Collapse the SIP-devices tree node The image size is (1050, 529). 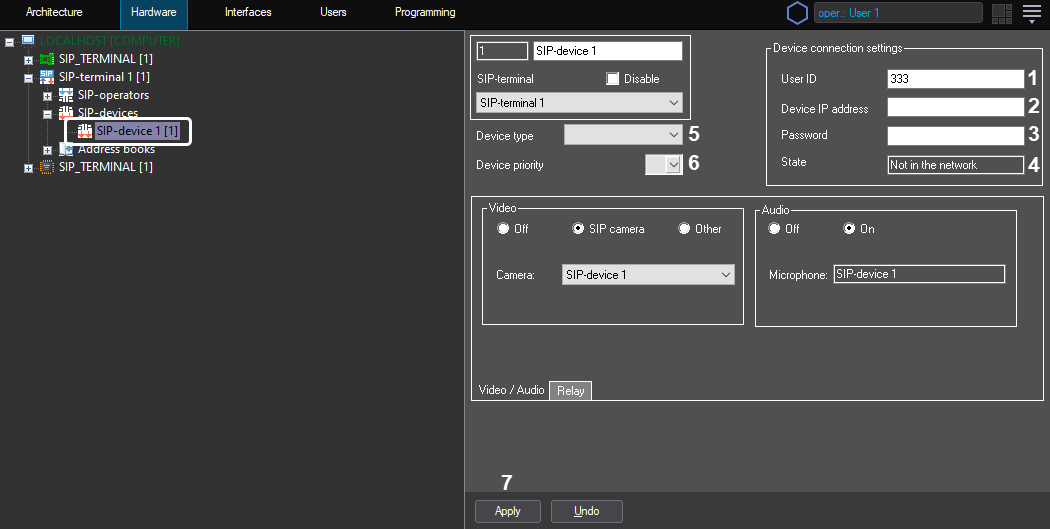[47, 113]
